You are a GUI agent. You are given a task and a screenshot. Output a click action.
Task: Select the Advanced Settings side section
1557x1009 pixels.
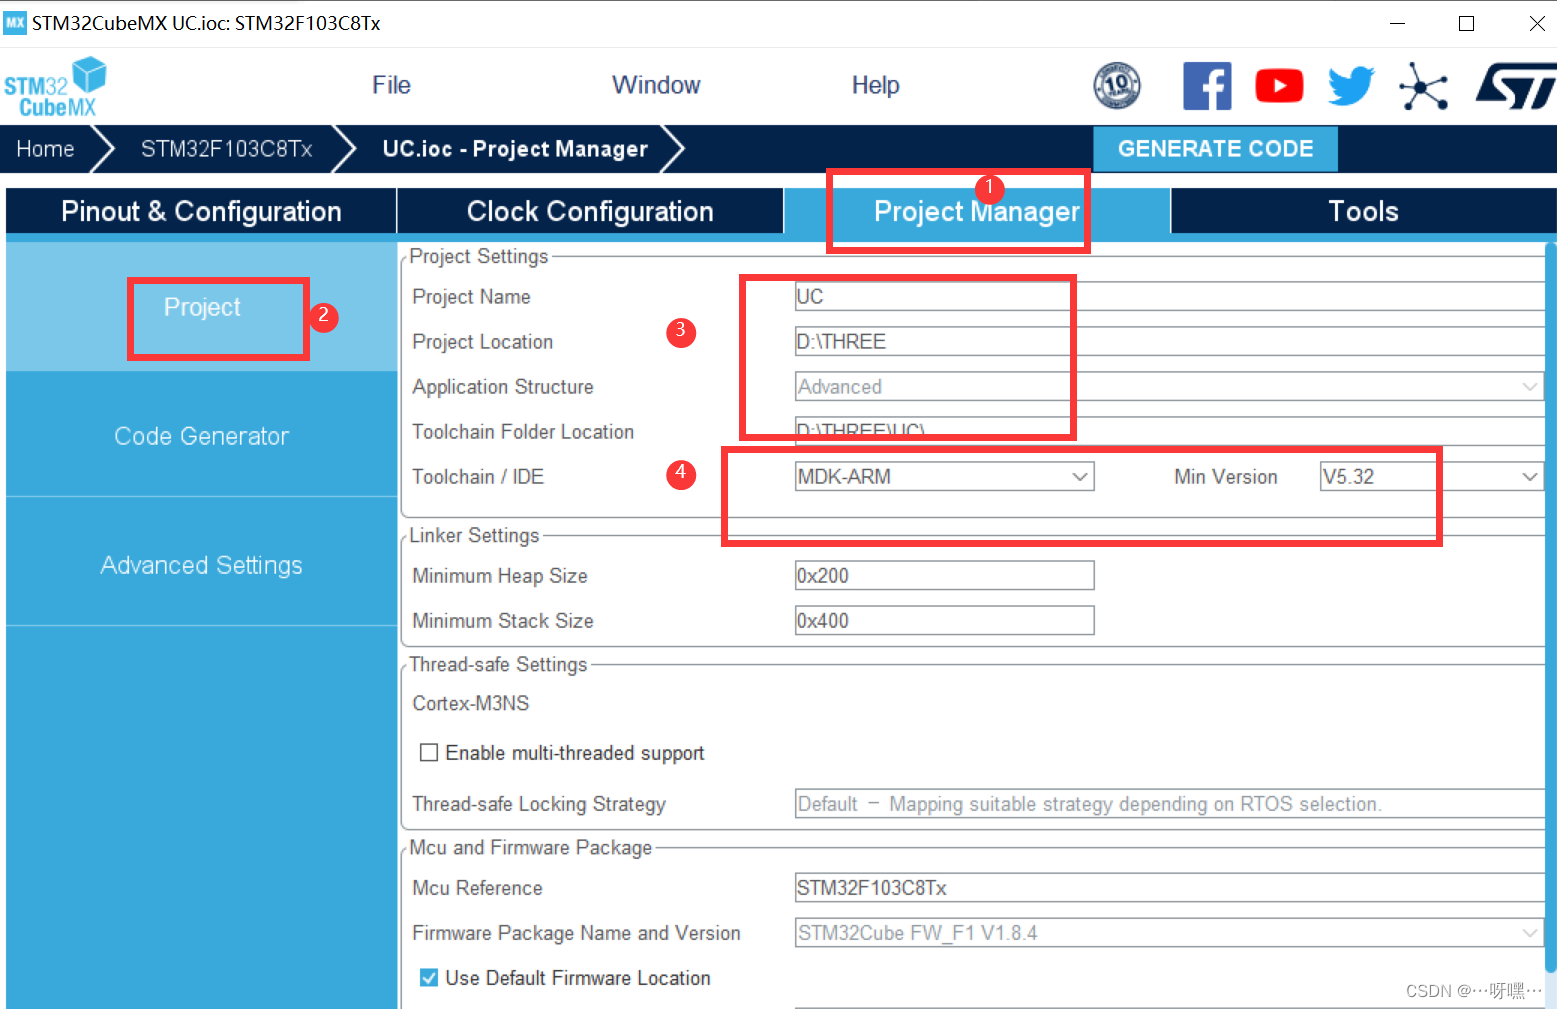tap(202, 565)
